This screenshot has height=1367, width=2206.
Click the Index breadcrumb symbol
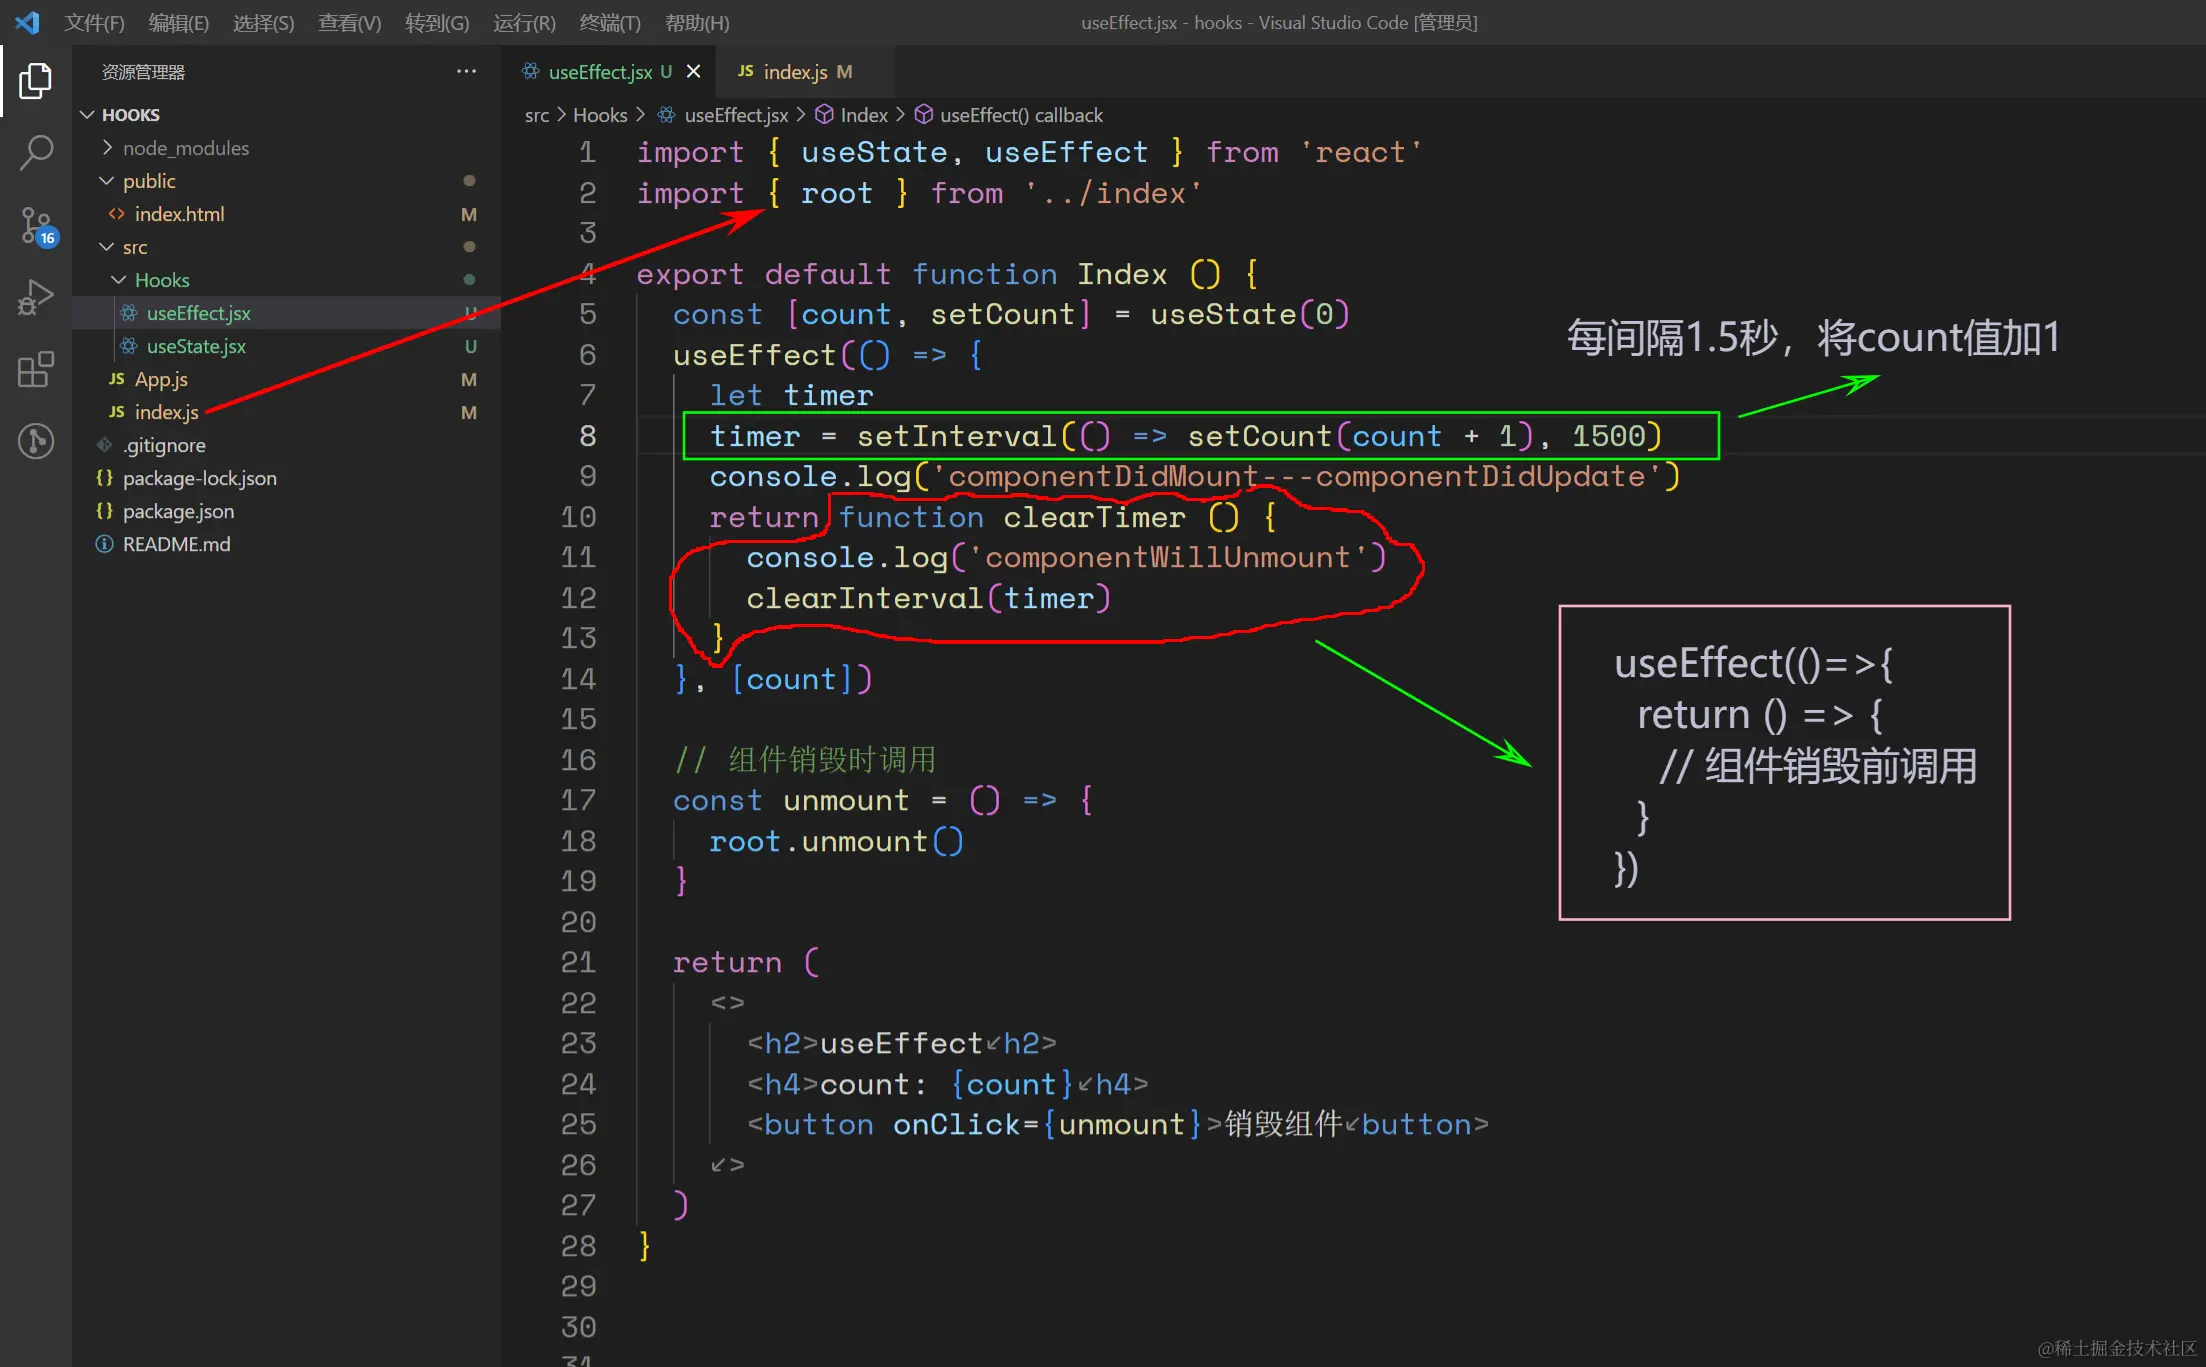click(x=863, y=115)
